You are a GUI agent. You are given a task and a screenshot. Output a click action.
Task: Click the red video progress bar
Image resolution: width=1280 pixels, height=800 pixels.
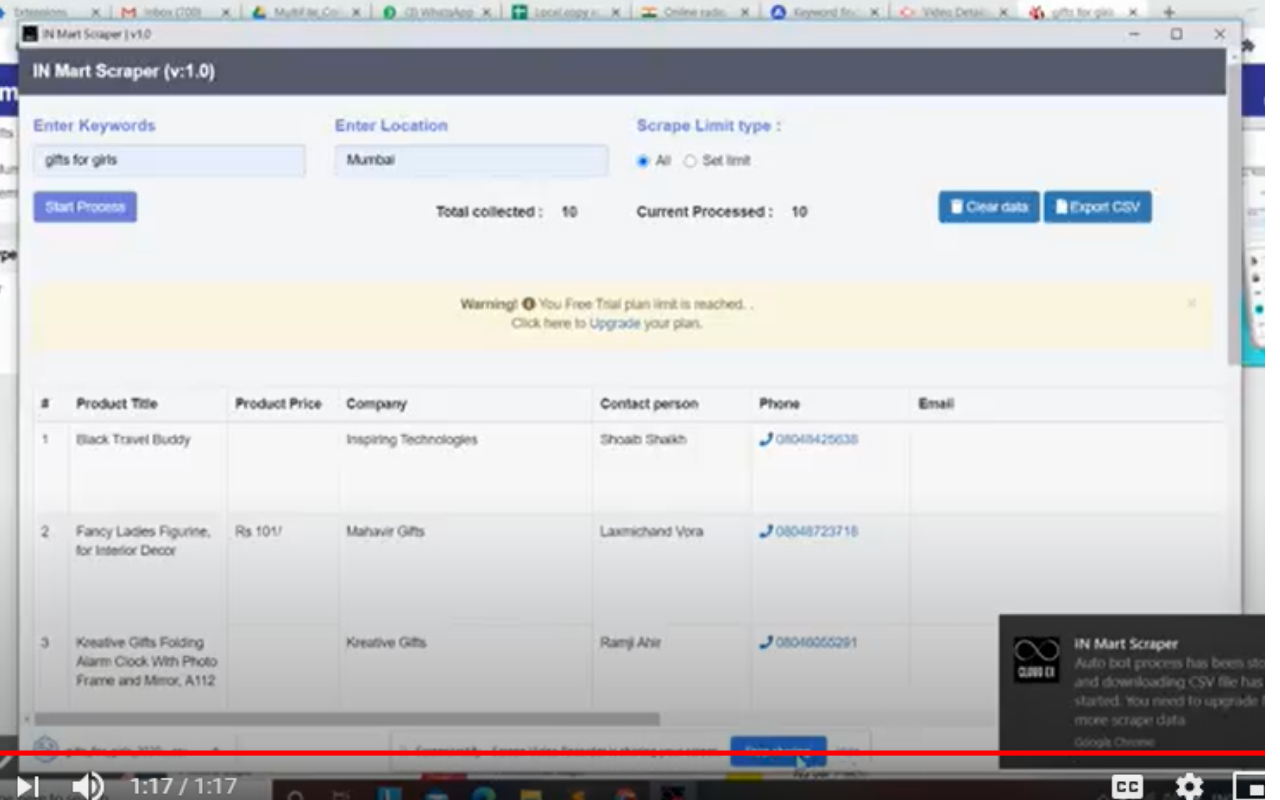(632, 753)
